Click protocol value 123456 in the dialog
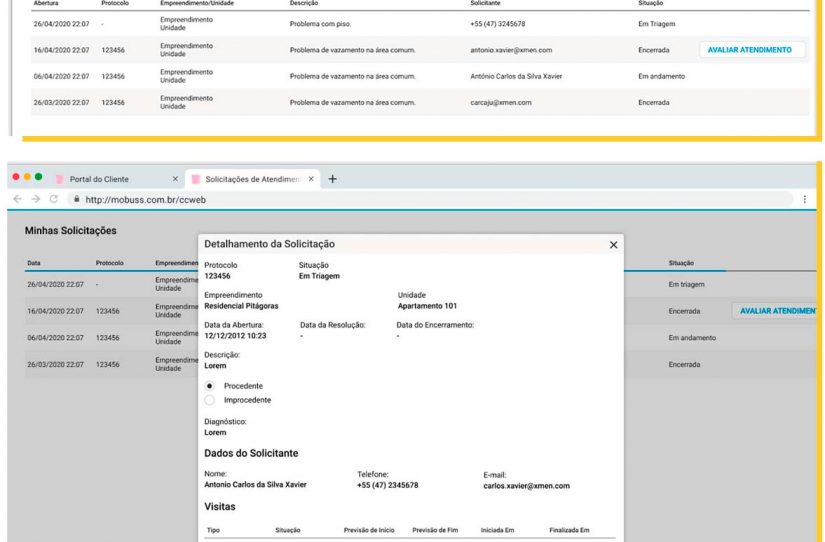The image size is (825, 542). 217,276
